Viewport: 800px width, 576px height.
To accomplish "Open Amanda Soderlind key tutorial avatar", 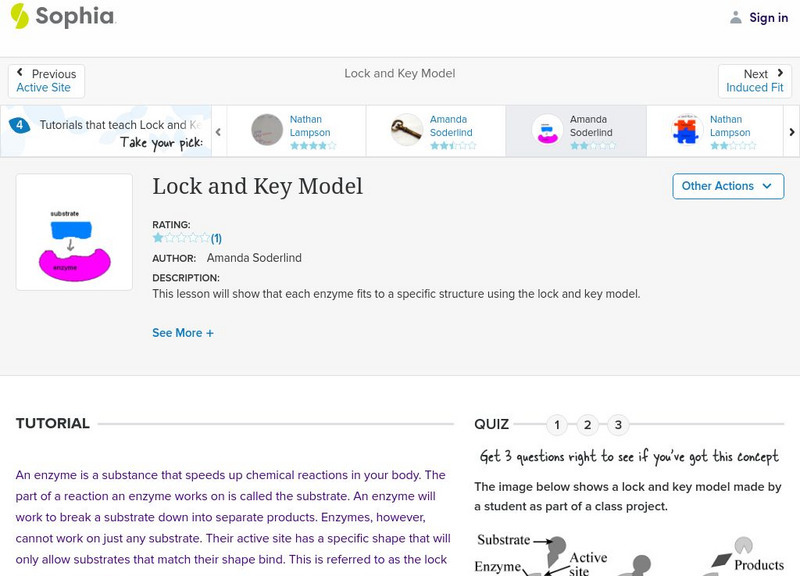I will click(x=407, y=130).
